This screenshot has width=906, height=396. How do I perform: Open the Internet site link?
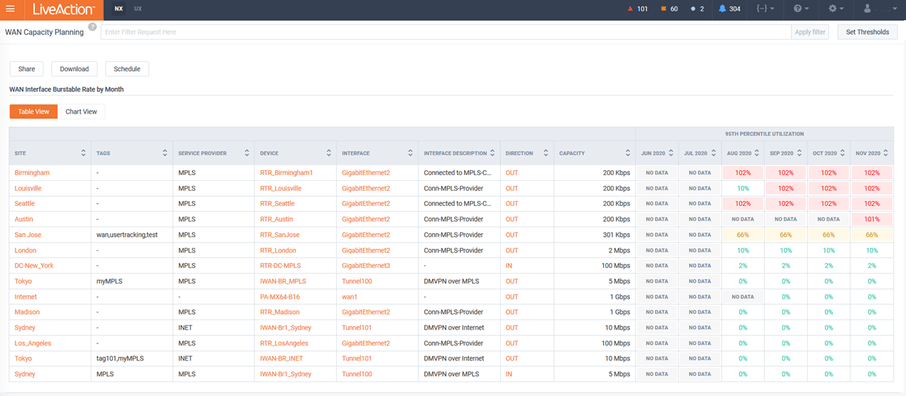point(25,297)
